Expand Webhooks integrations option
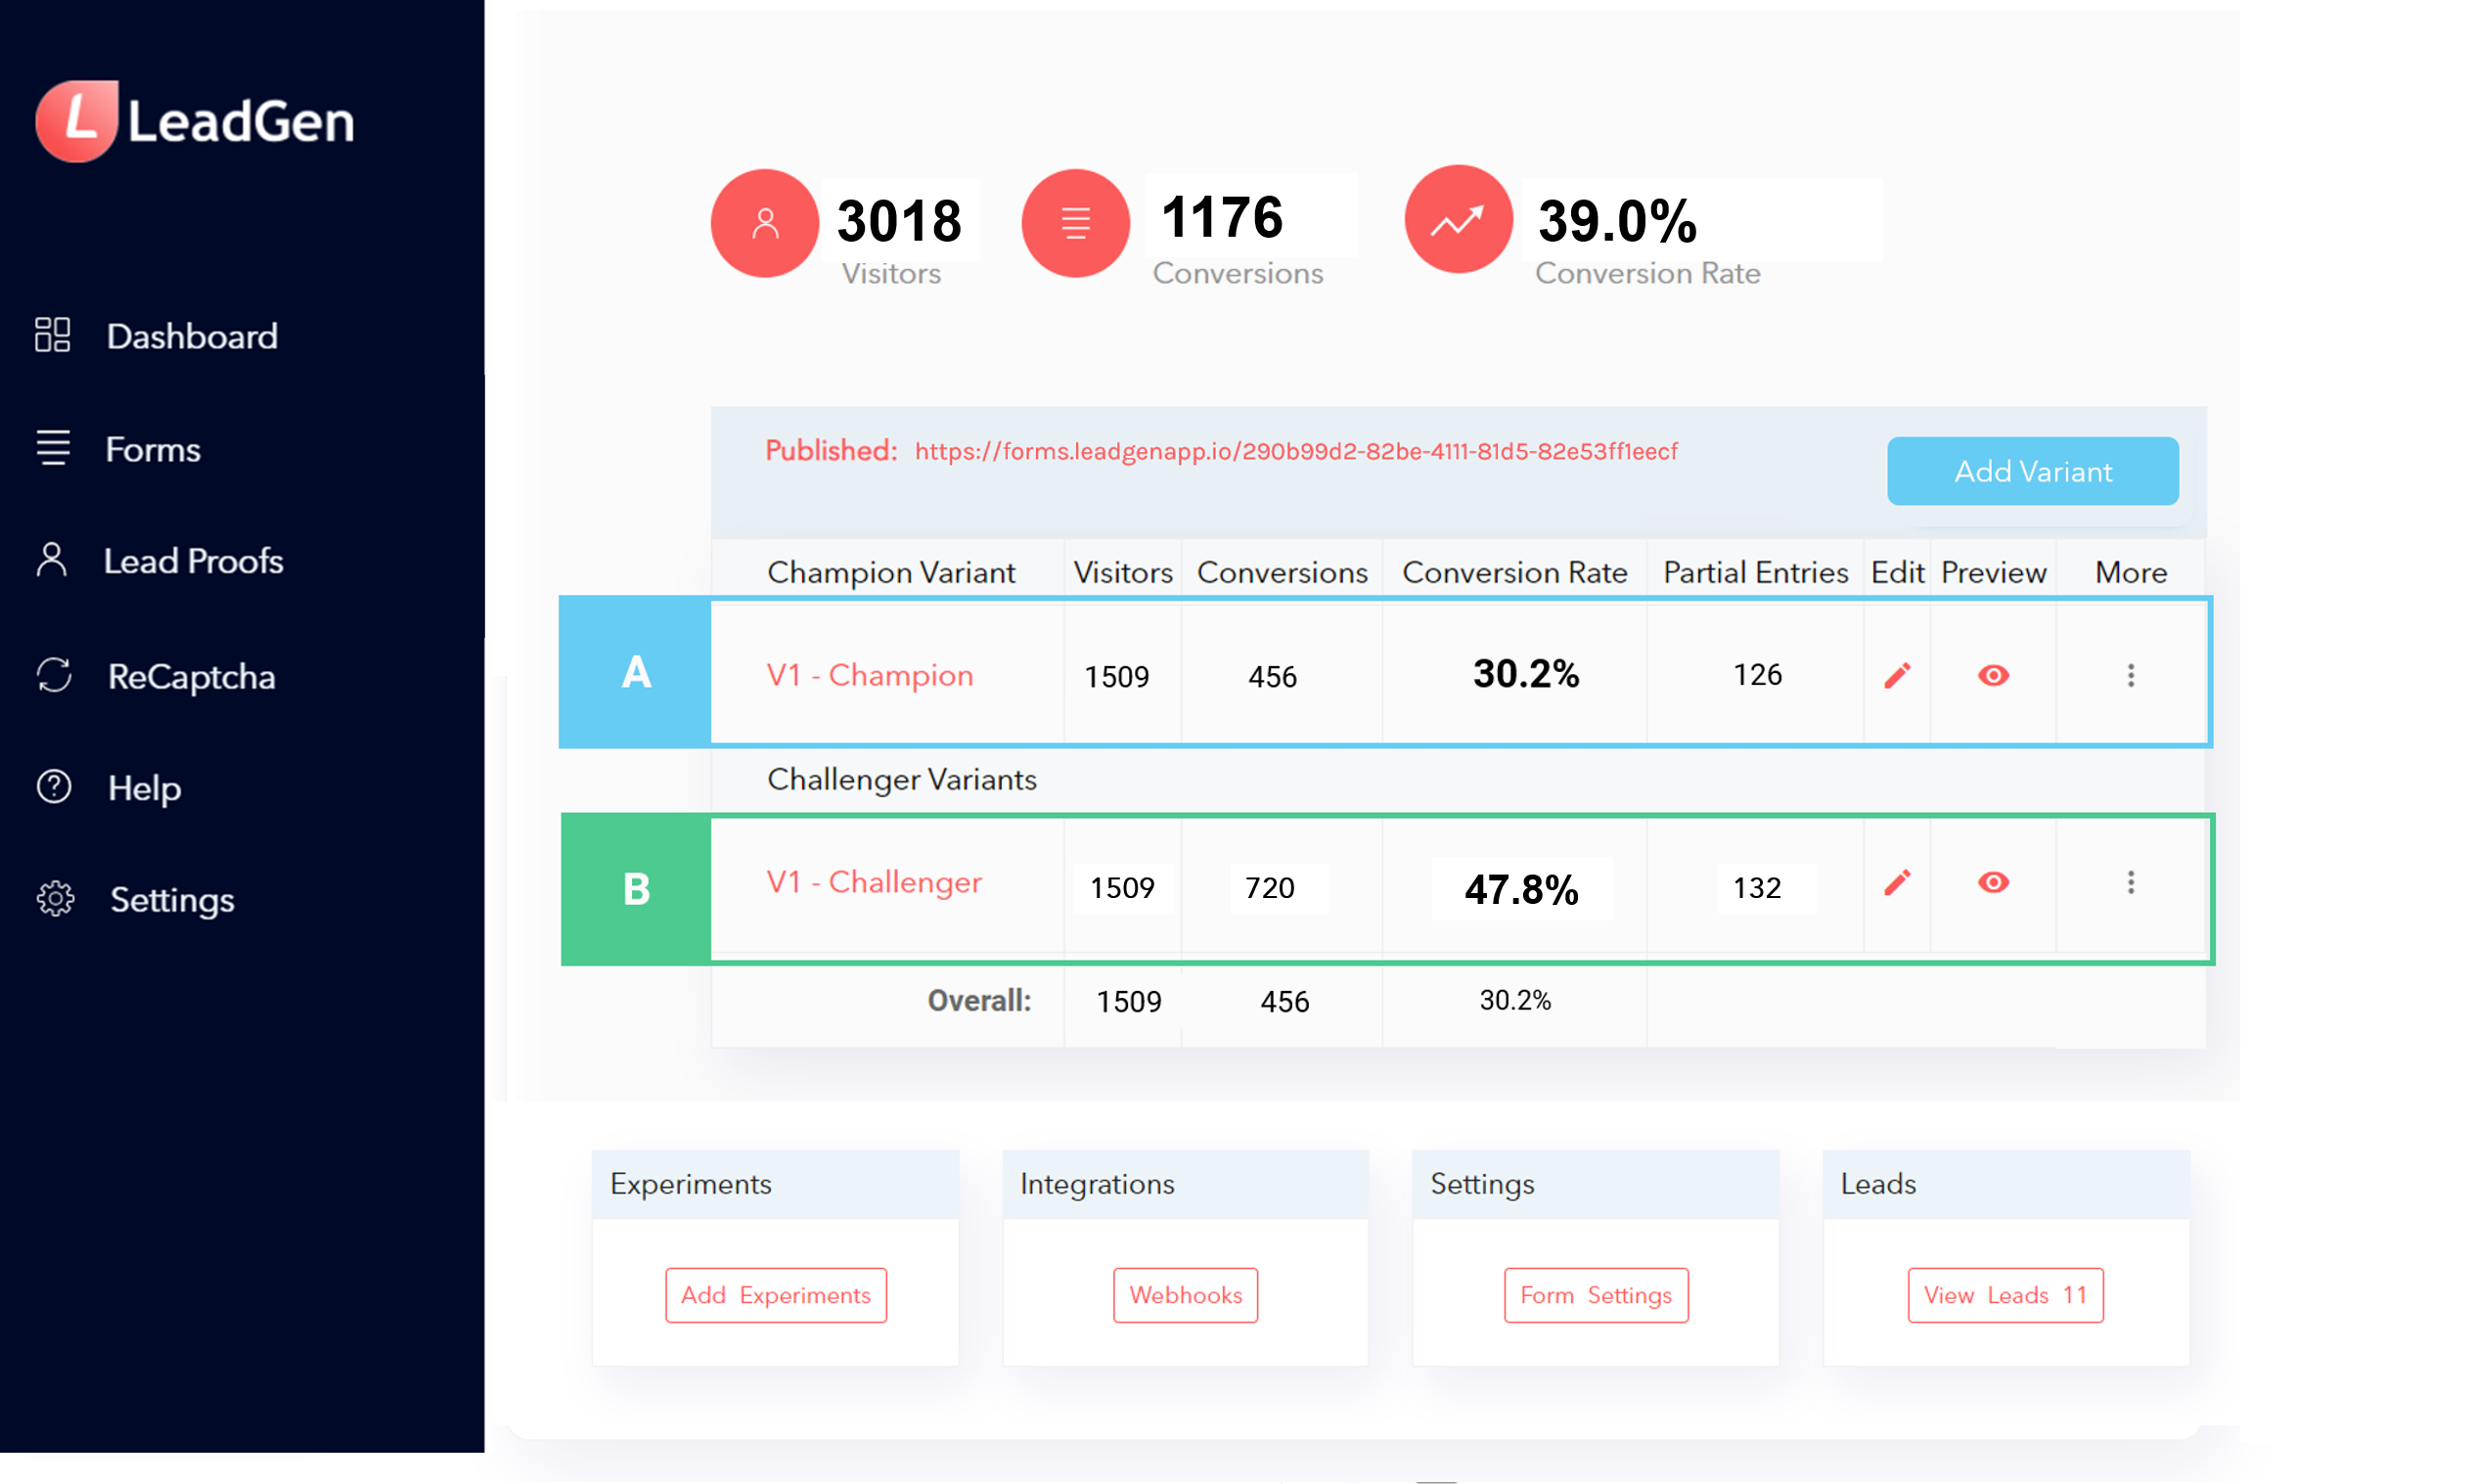The height and width of the screenshot is (1484, 2477). pyautogui.click(x=1186, y=1295)
